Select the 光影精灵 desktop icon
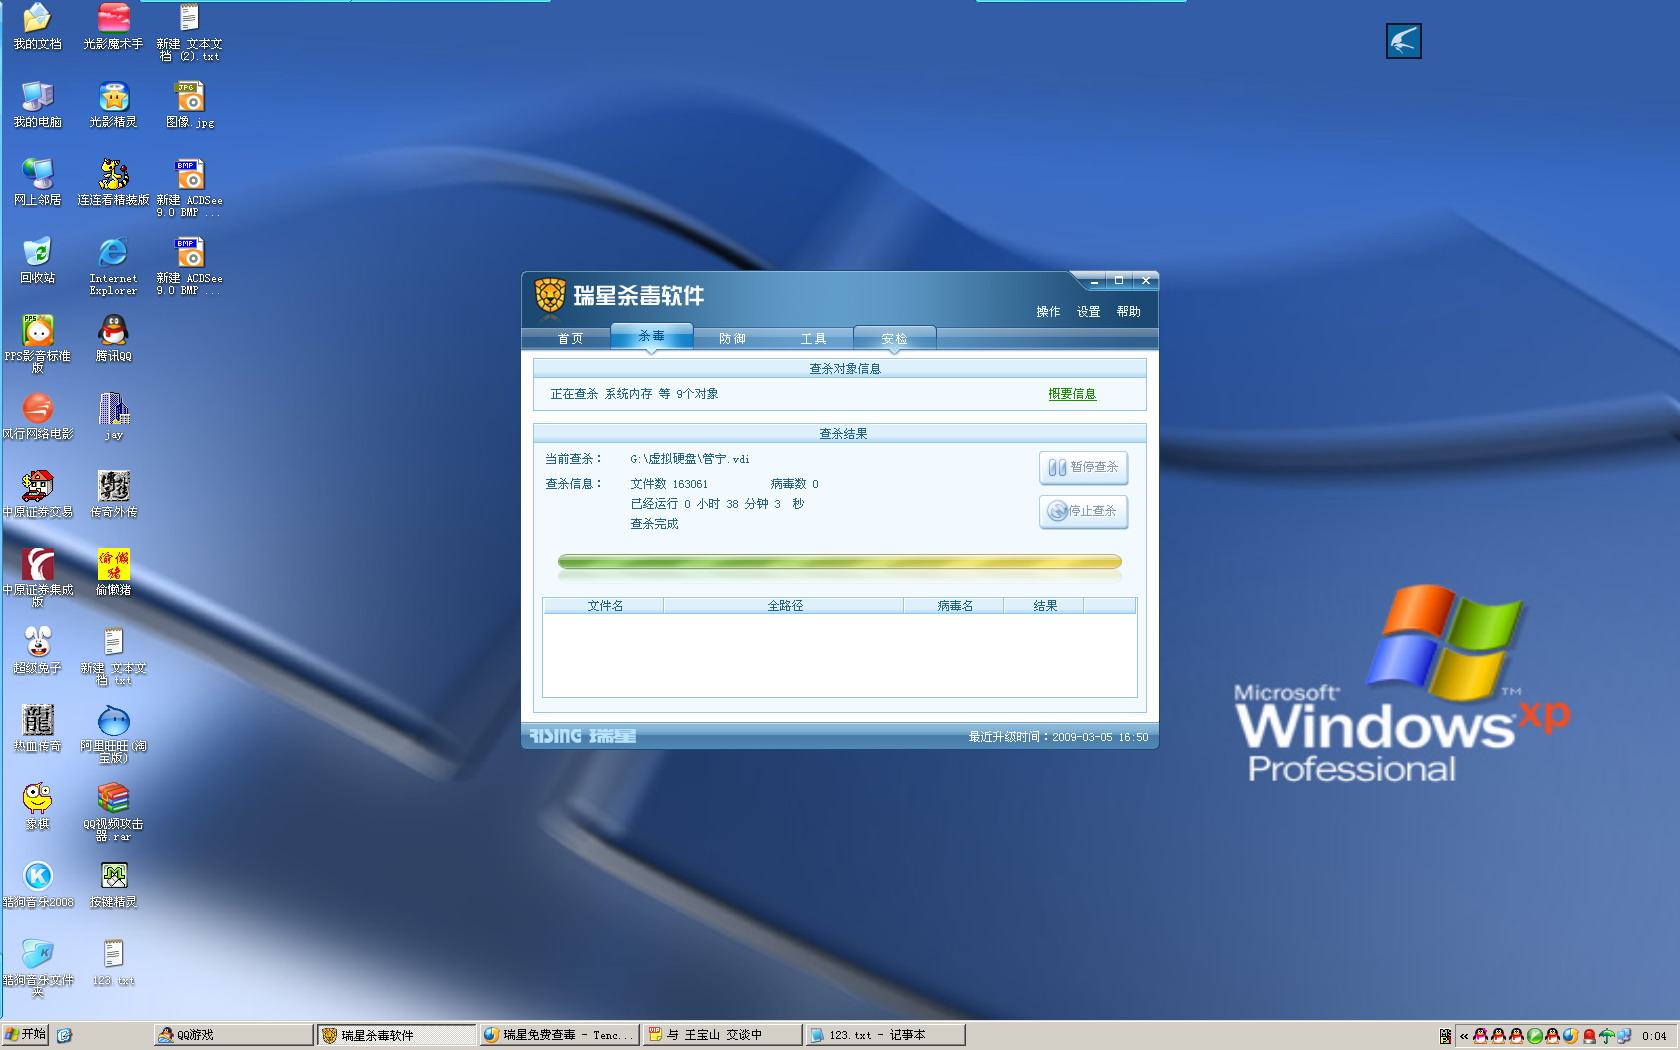Image resolution: width=1680 pixels, height=1050 pixels. 113,104
